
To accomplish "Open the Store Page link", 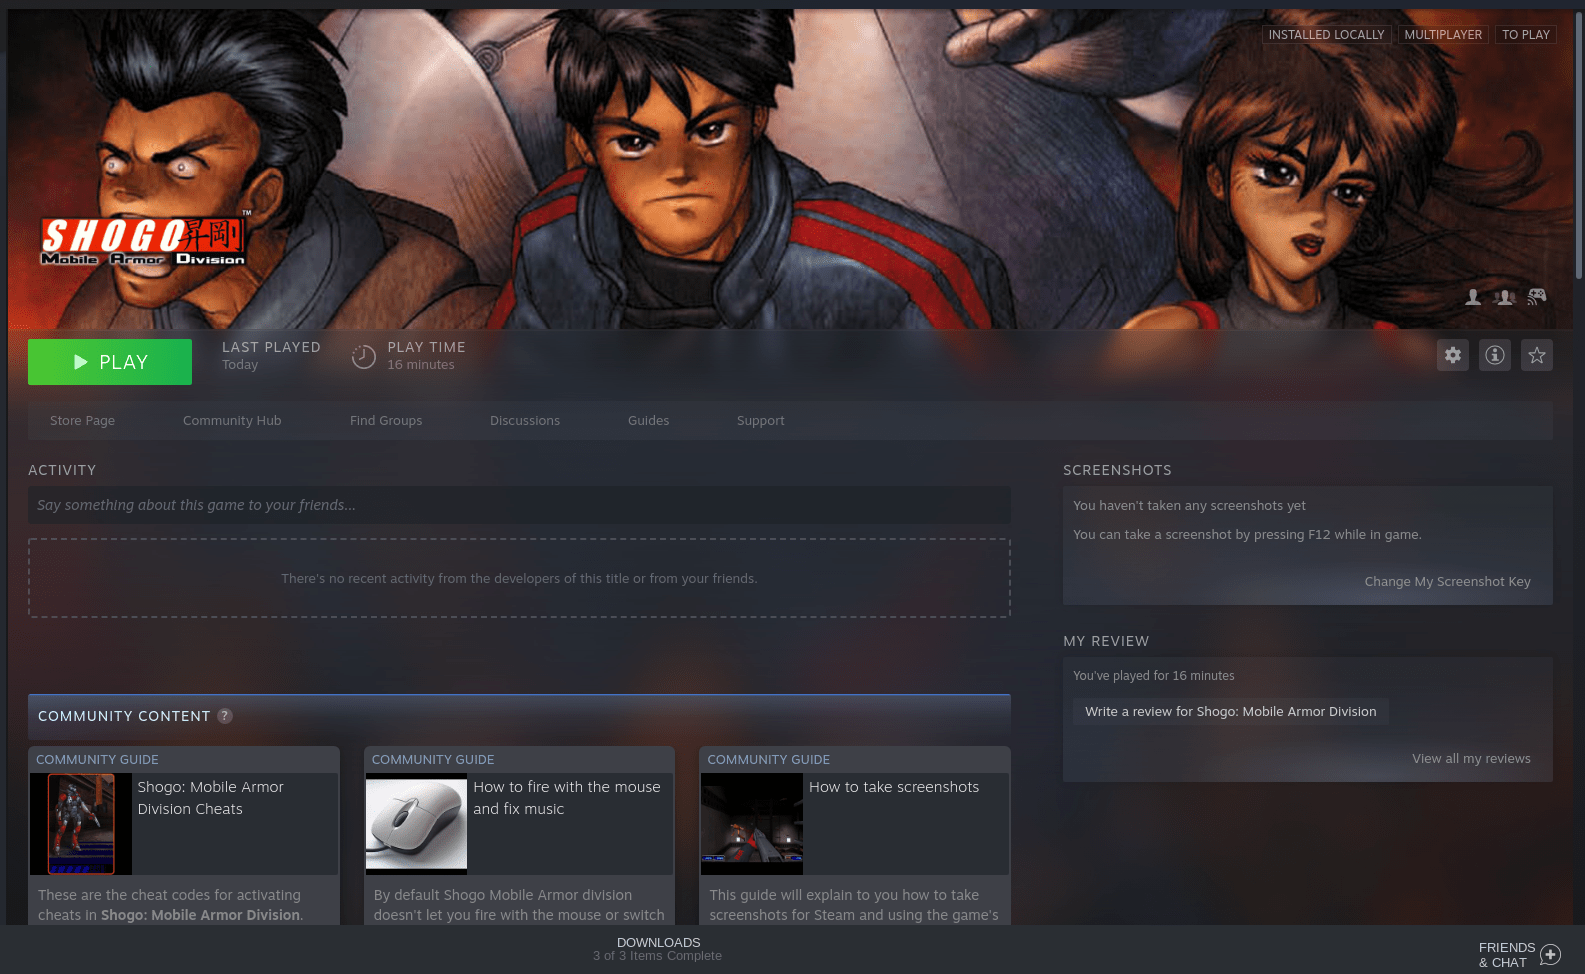I will [83, 421].
